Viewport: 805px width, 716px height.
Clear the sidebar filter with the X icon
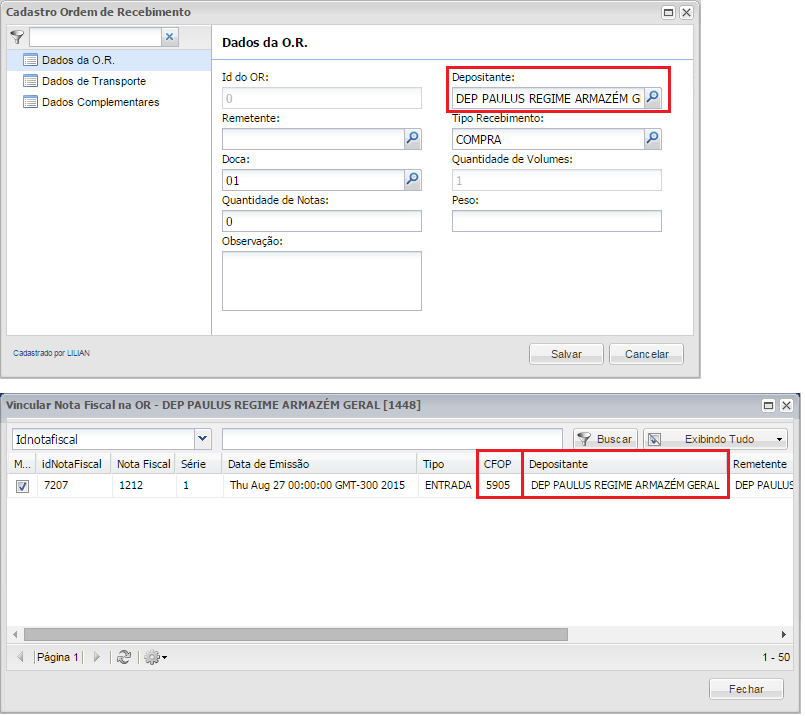169,36
